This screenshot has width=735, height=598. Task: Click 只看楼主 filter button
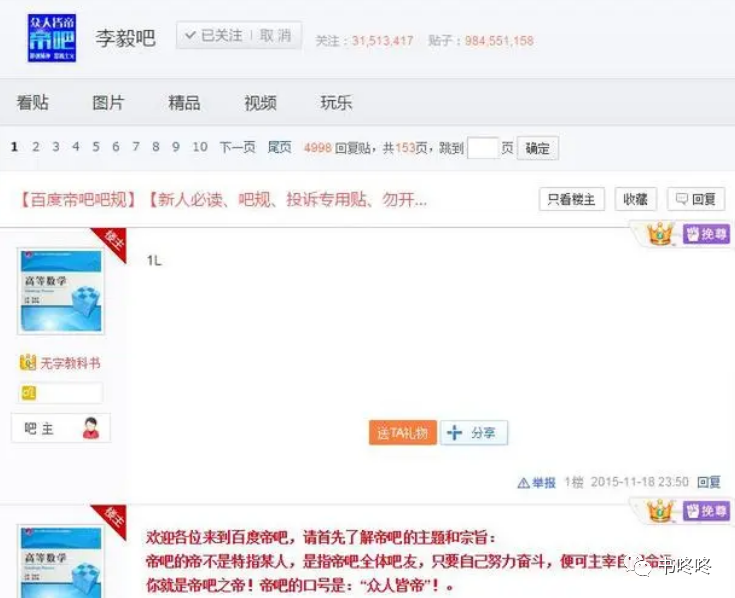coord(571,199)
